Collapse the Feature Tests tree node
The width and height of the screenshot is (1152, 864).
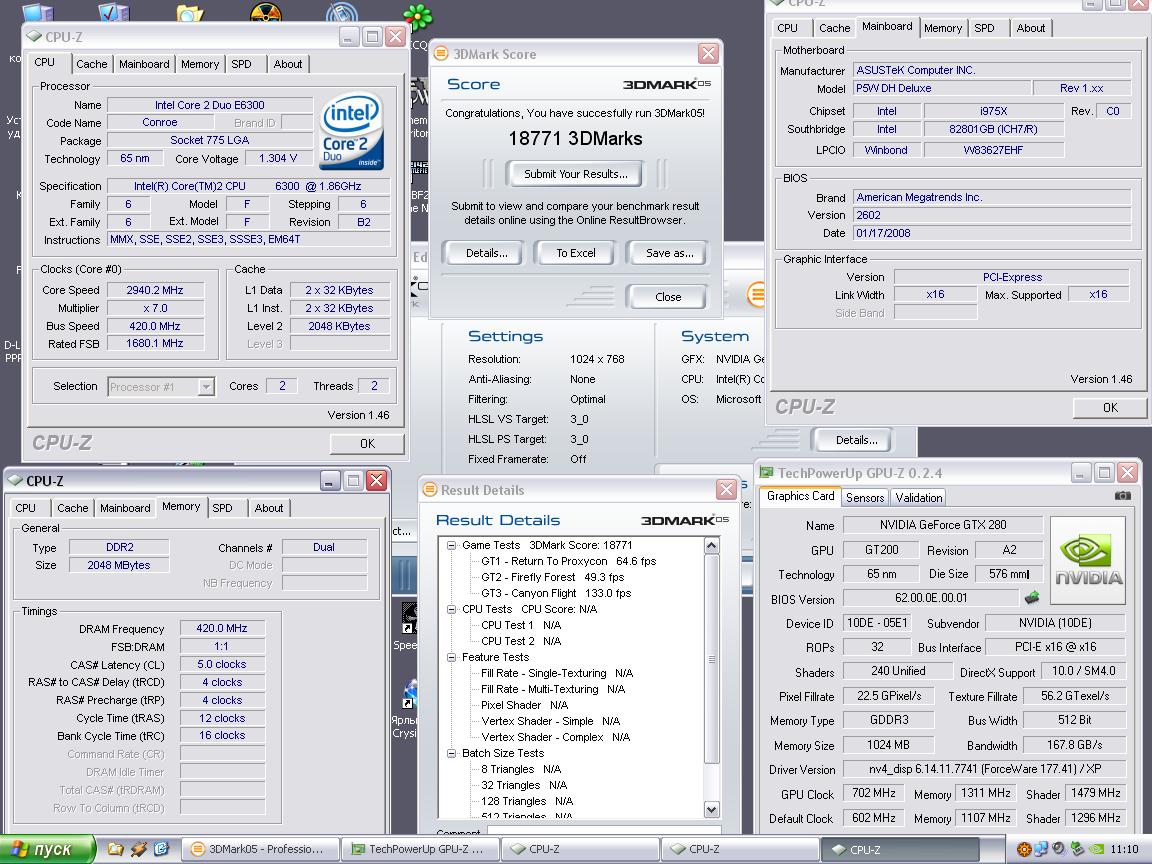(451, 658)
